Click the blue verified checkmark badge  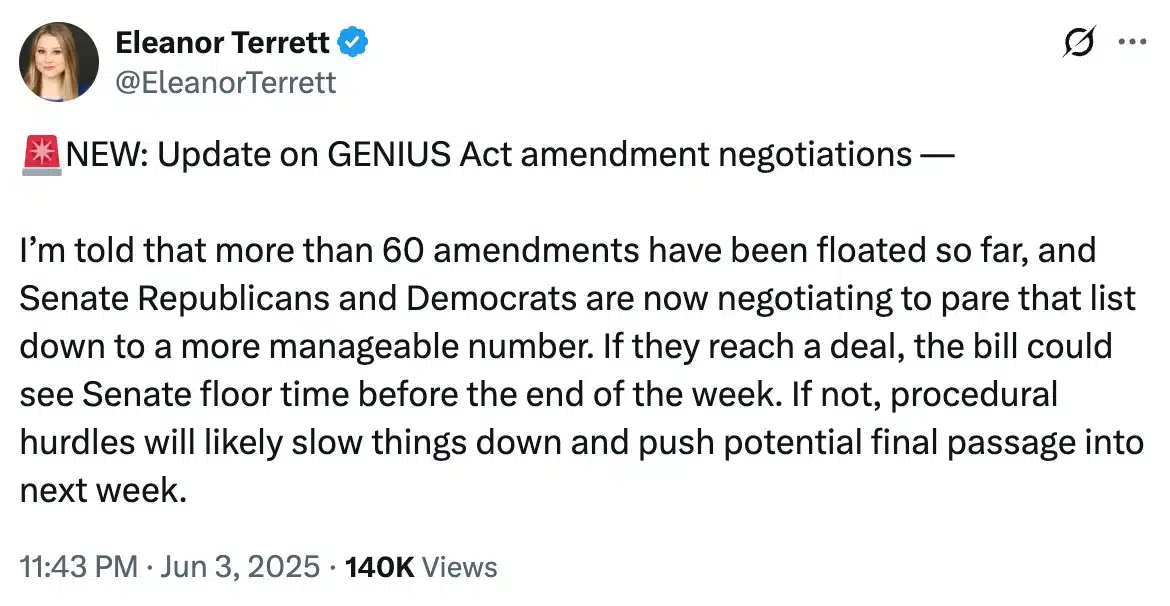[x=353, y=43]
